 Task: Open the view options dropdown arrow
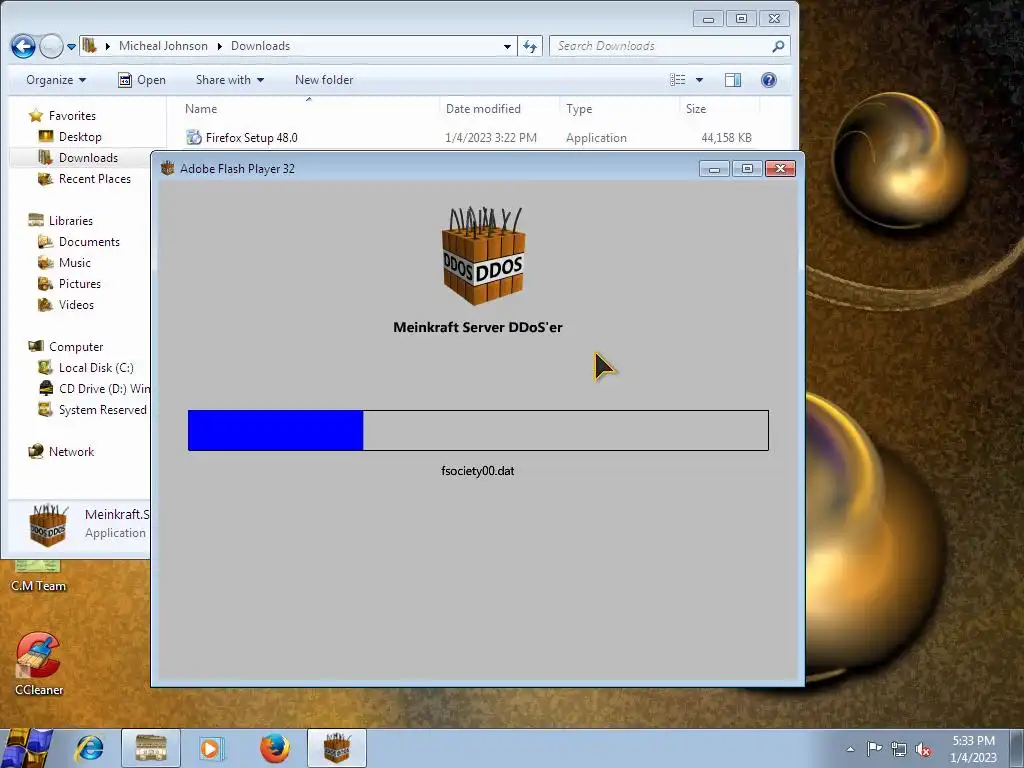tap(699, 80)
